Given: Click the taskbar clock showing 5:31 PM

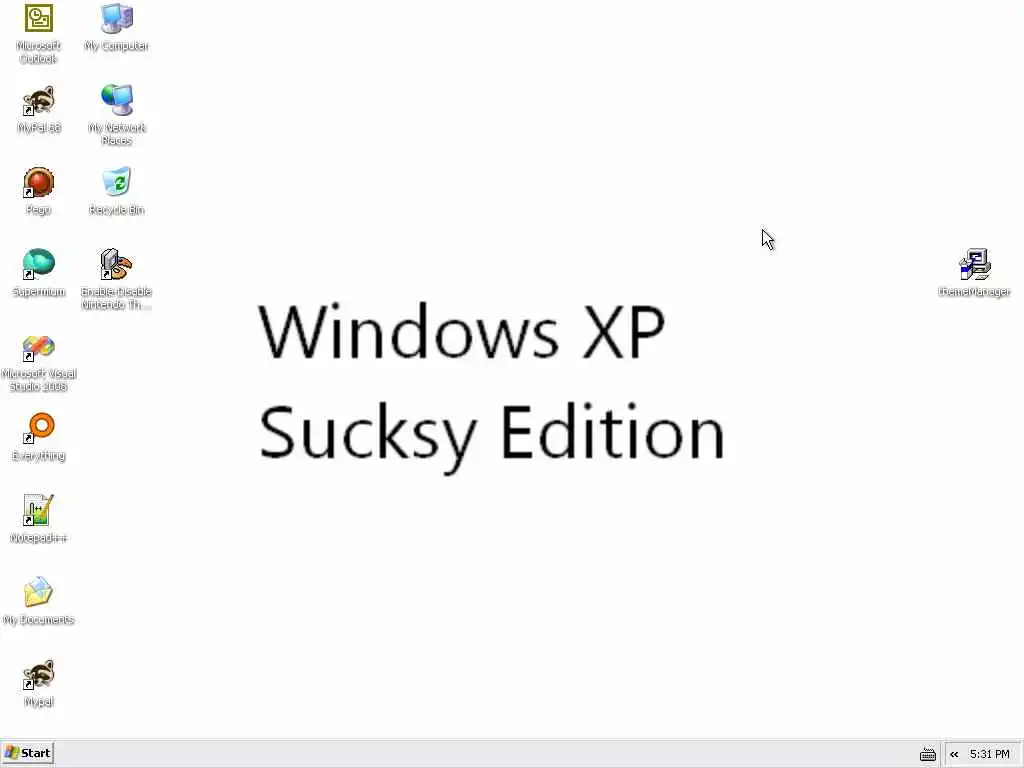Looking at the screenshot, I should click(989, 754).
